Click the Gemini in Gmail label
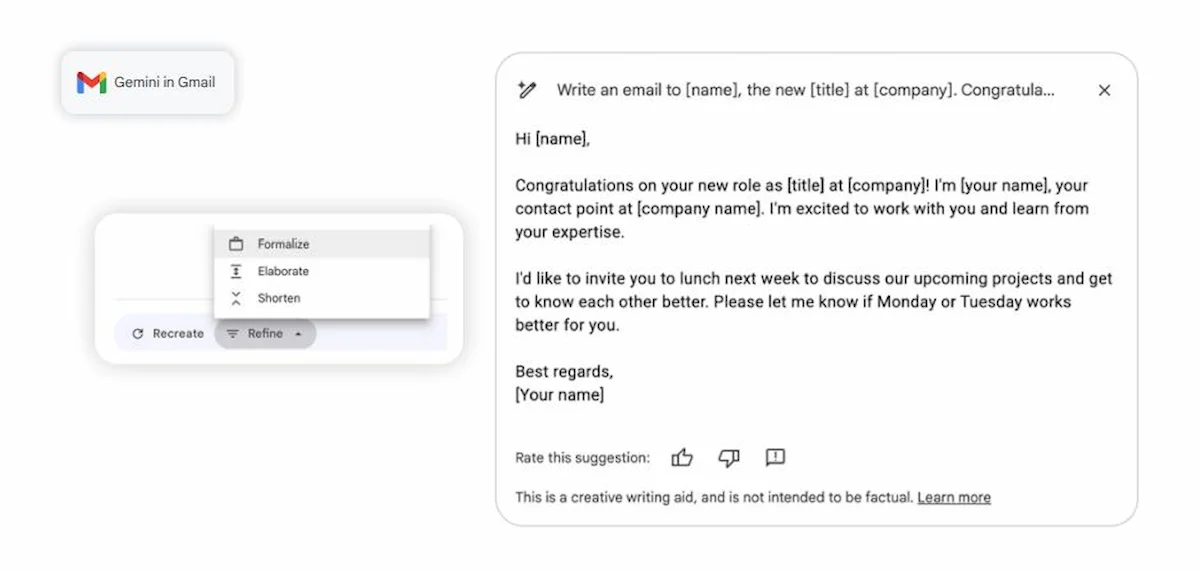 (x=164, y=82)
